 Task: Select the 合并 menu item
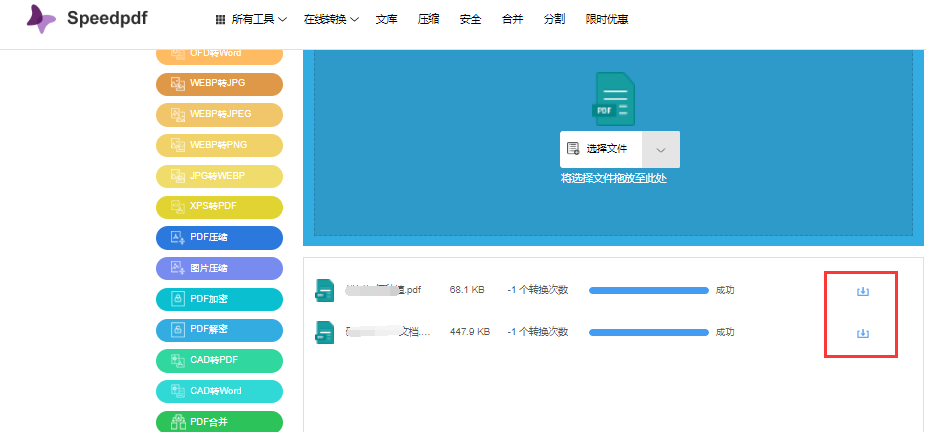(512, 19)
